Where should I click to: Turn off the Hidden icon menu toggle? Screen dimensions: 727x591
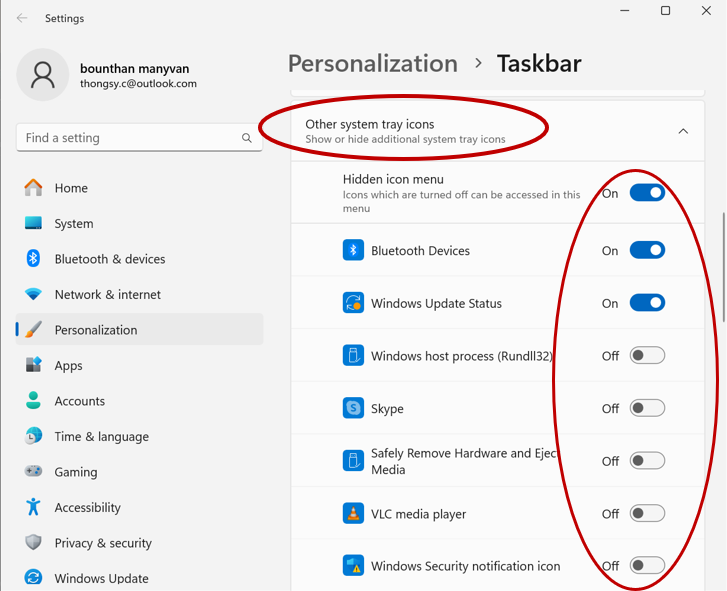click(x=647, y=193)
